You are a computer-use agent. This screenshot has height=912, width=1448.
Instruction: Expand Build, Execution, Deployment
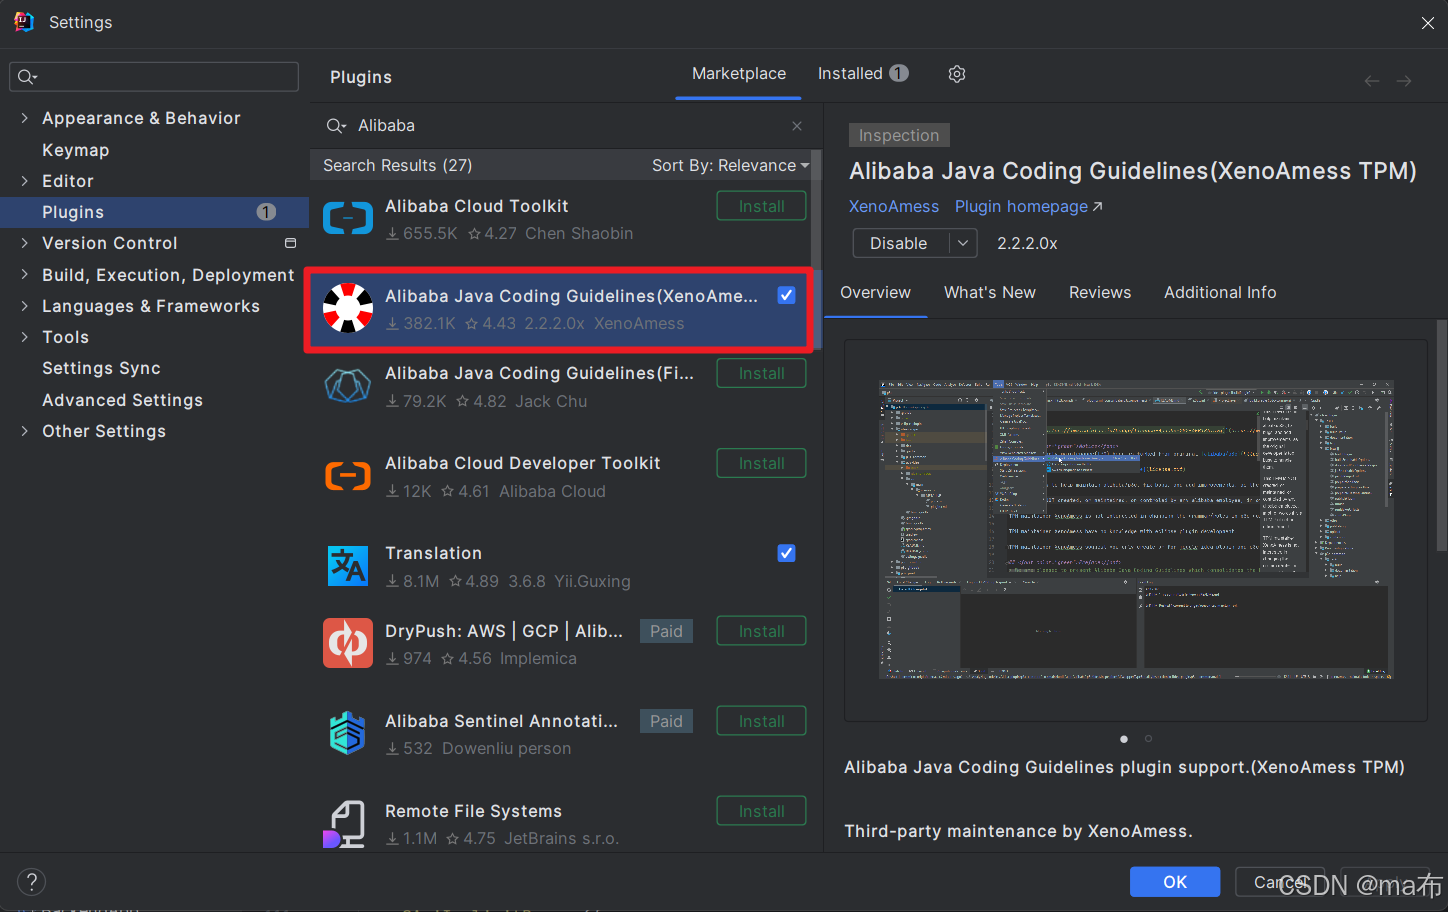pos(24,275)
